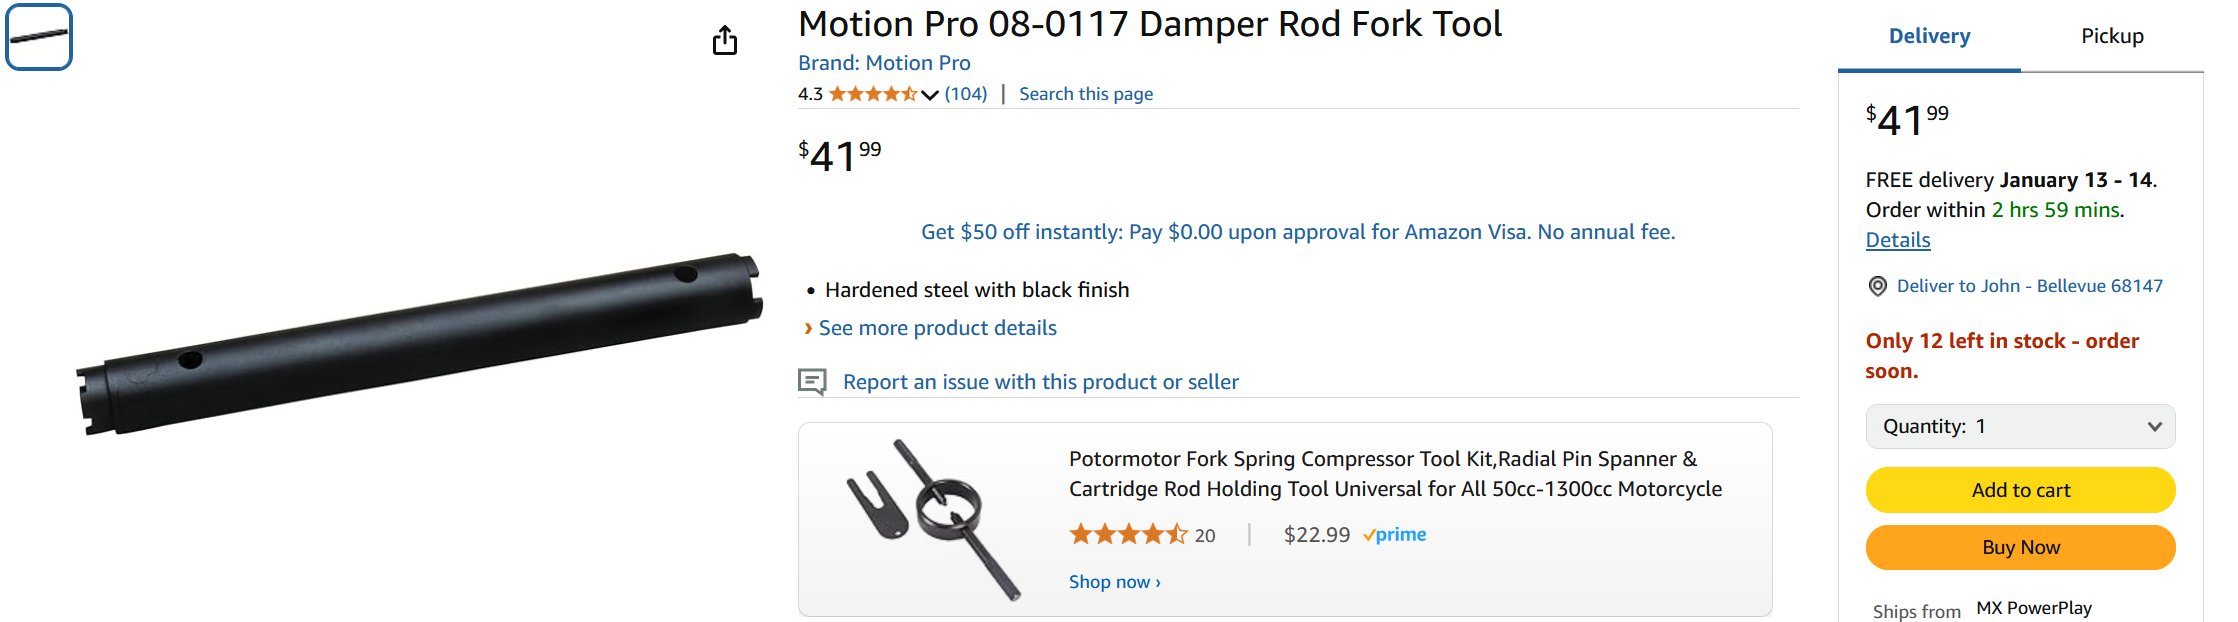This screenshot has width=2238, height=622.
Task: Click the location pin delivery icon
Action: pyautogui.click(x=1878, y=287)
